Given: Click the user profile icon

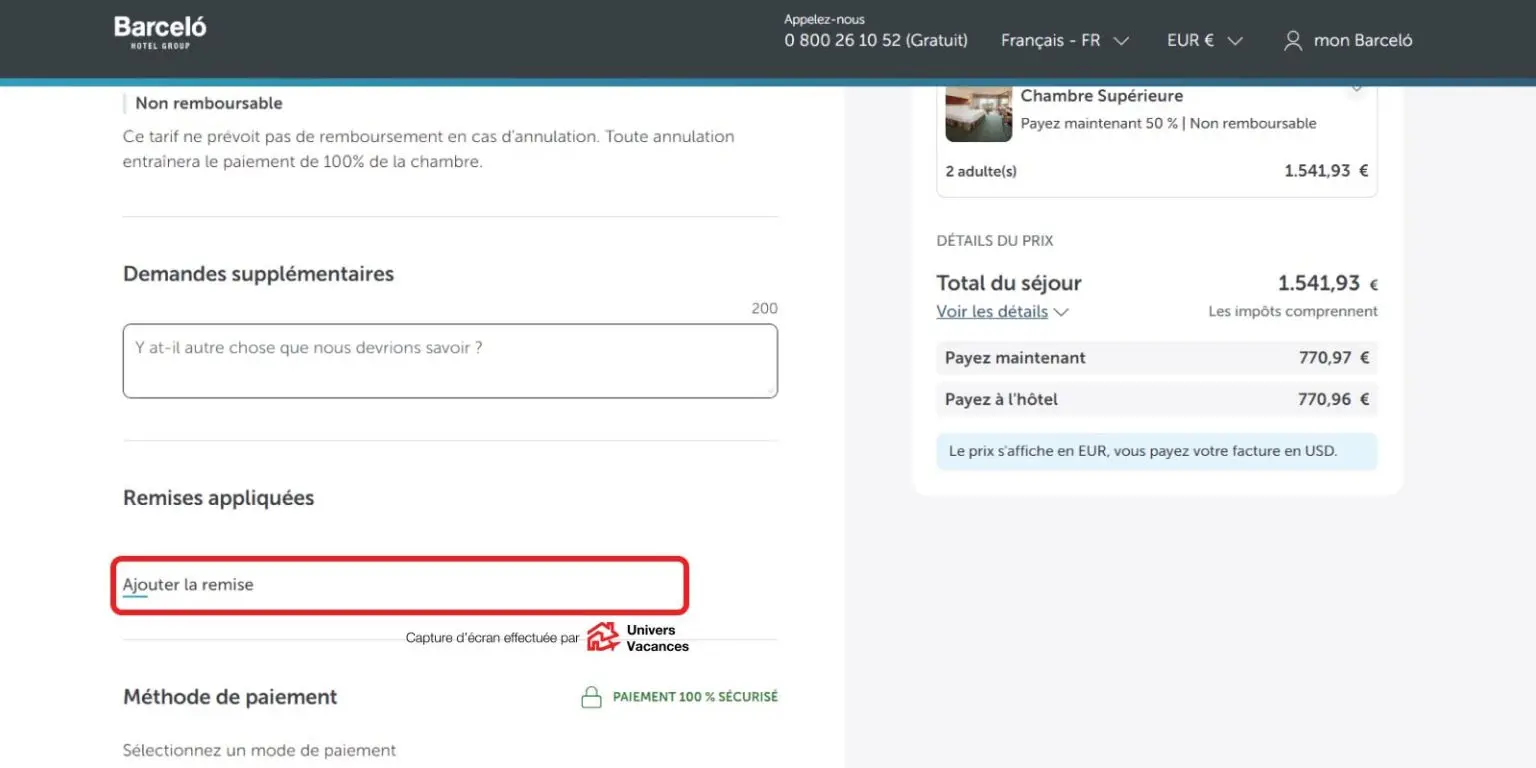Looking at the screenshot, I should click(x=1293, y=41).
